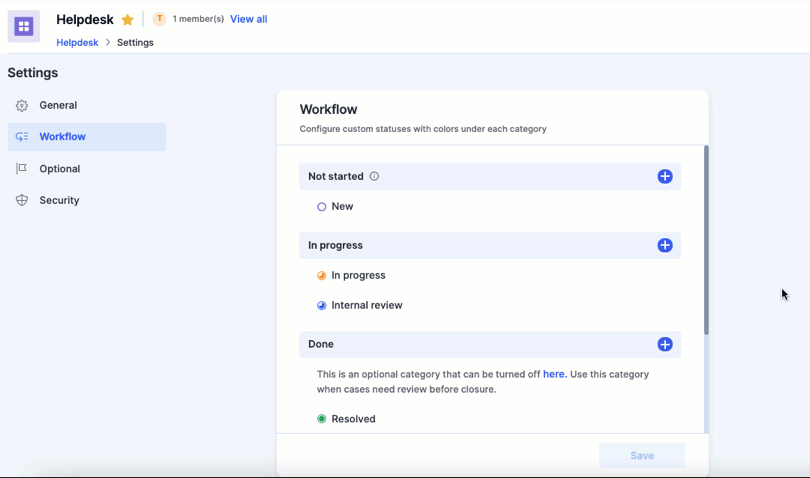810x478 pixels.
Task: Click the orange In progress status color
Action: [321, 275]
